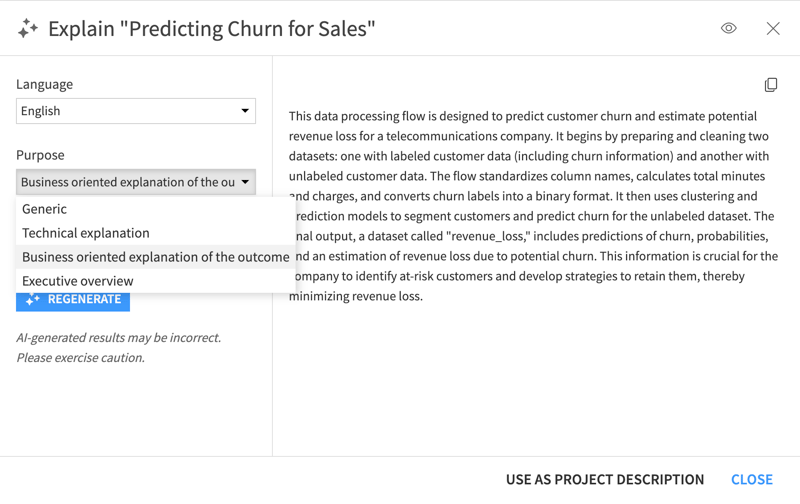Viewport: 800px width, 504px height.
Task: Select the Executive overview option
Action: pyautogui.click(x=78, y=281)
